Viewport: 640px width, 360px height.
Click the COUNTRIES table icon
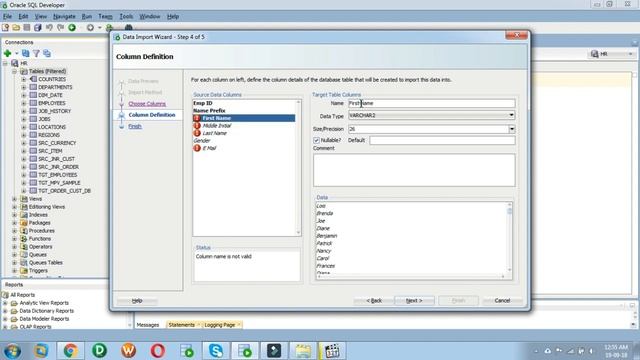coord(33,79)
